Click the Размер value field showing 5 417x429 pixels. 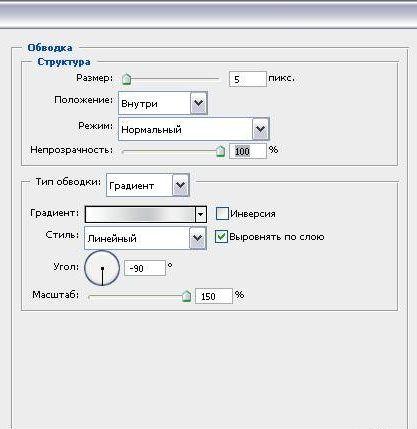coord(248,79)
